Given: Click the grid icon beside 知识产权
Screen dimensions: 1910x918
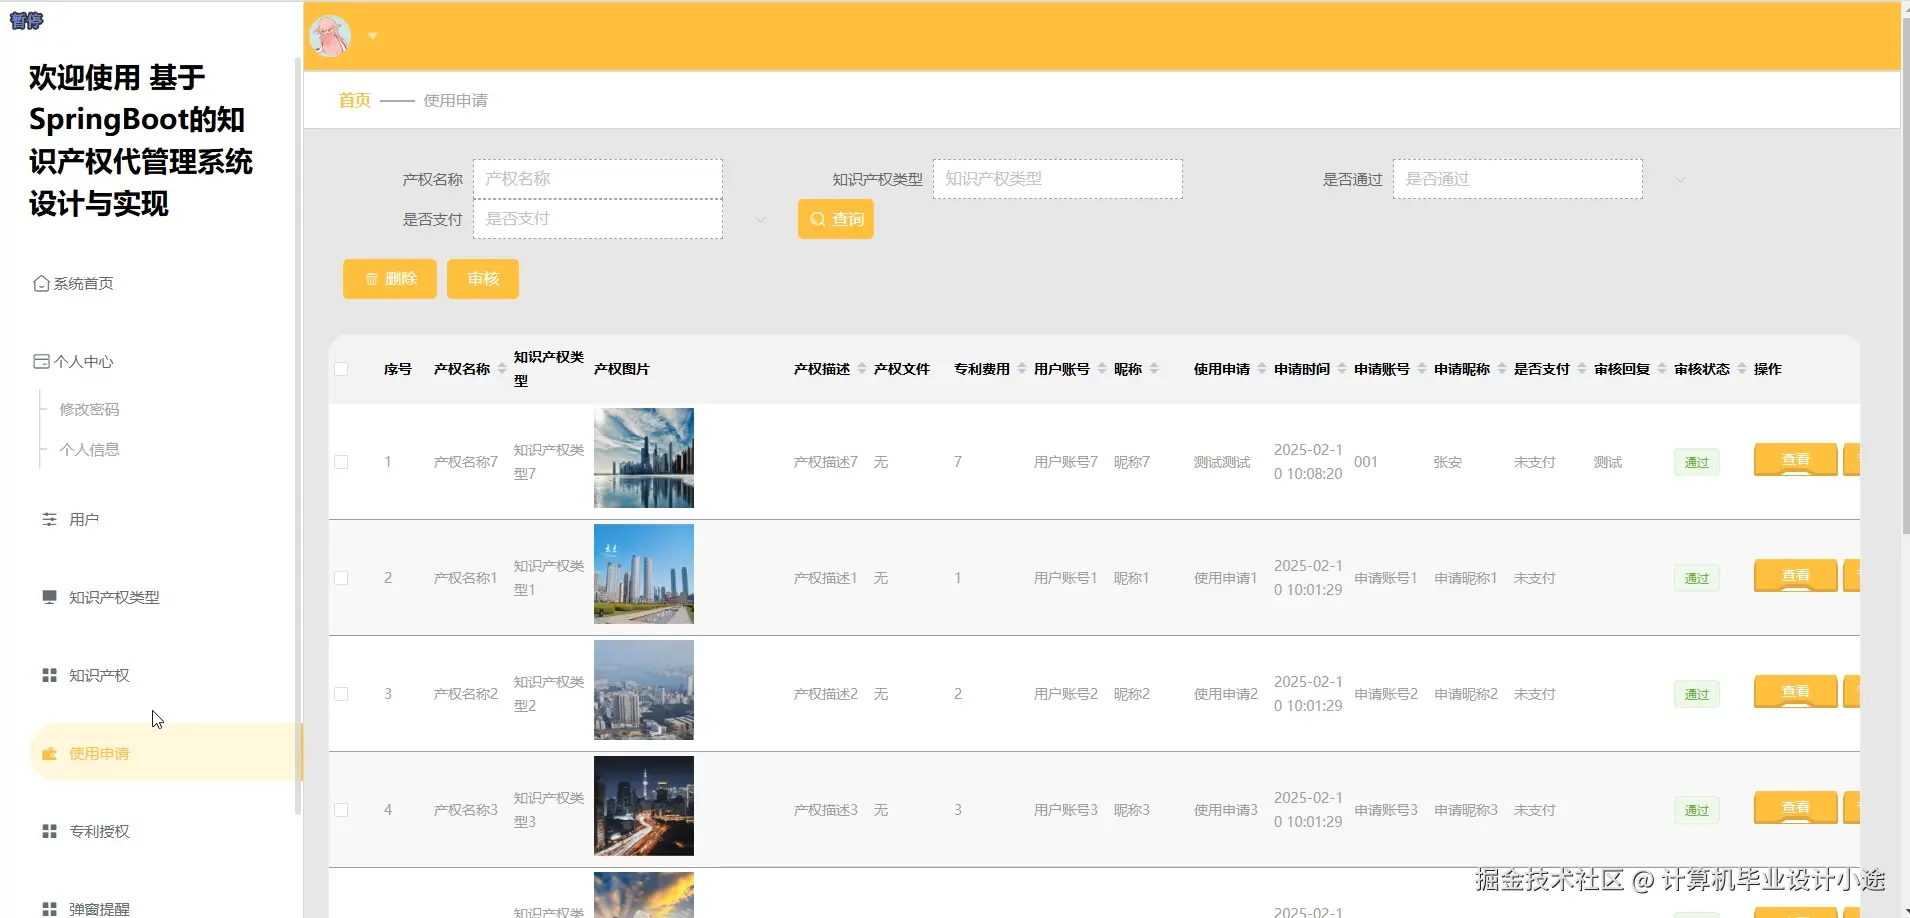Looking at the screenshot, I should coord(49,676).
